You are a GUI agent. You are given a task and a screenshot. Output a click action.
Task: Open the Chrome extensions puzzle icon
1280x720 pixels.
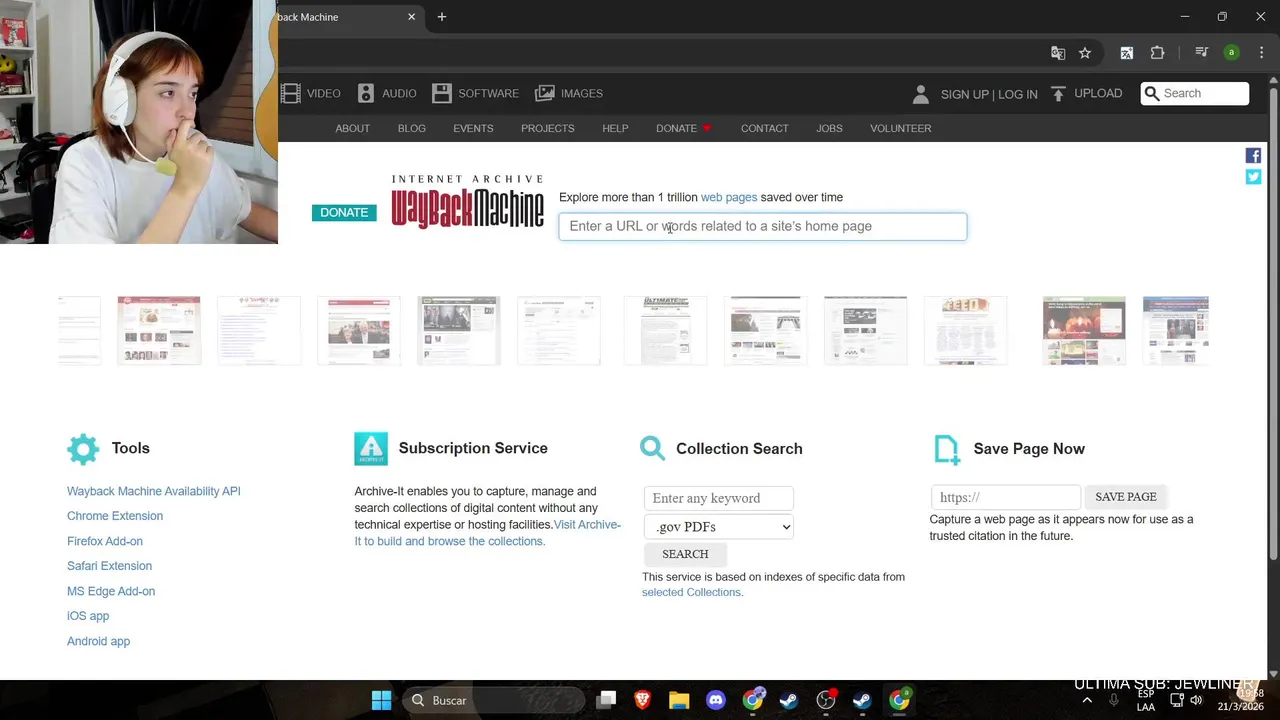(1158, 53)
